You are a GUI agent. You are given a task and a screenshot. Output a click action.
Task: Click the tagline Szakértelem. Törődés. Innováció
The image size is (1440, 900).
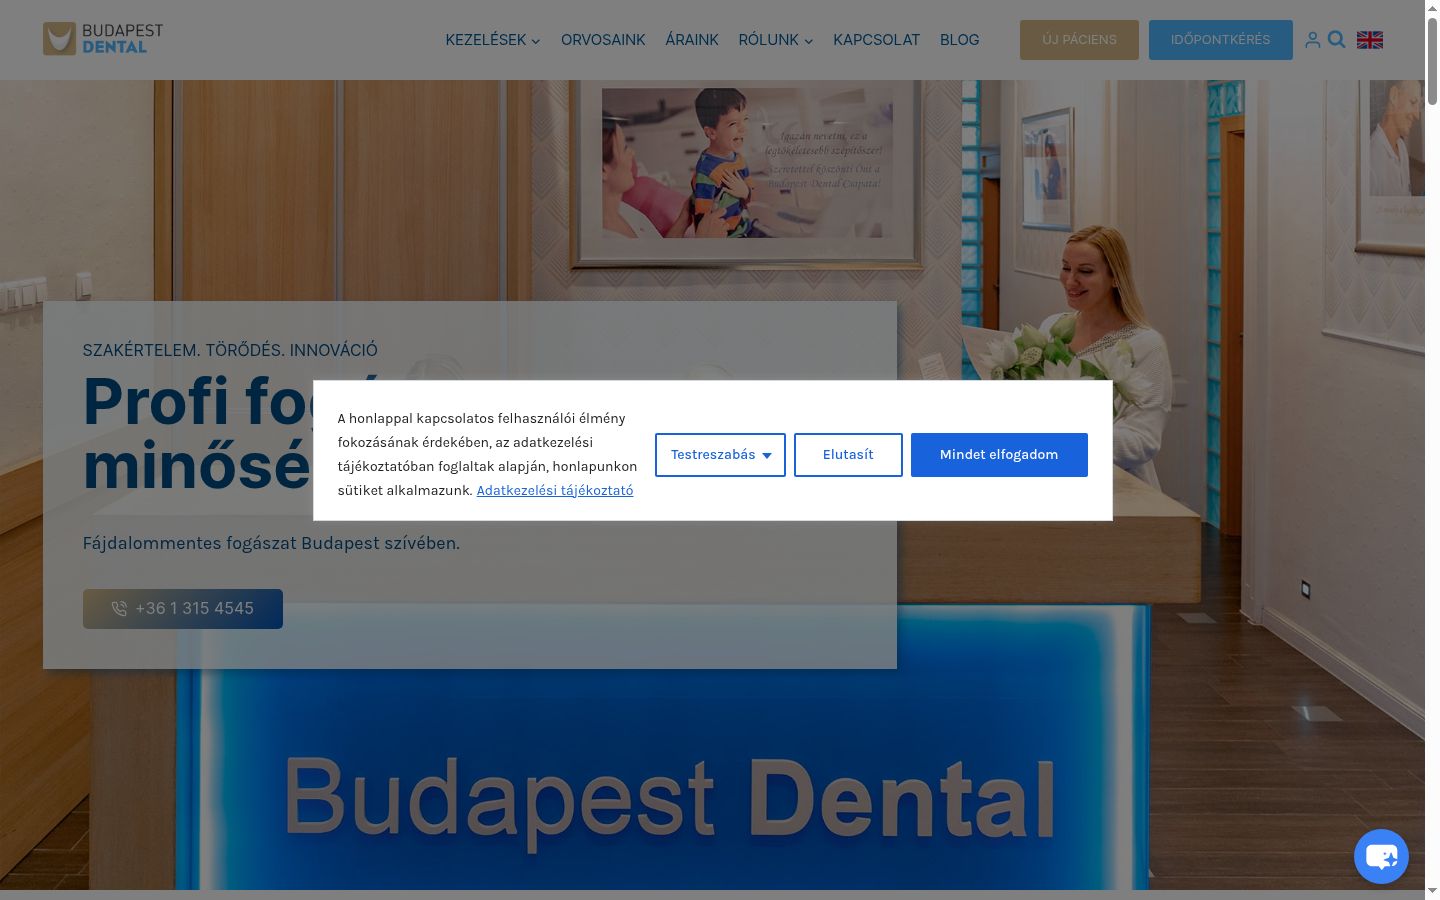tap(230, 350)
